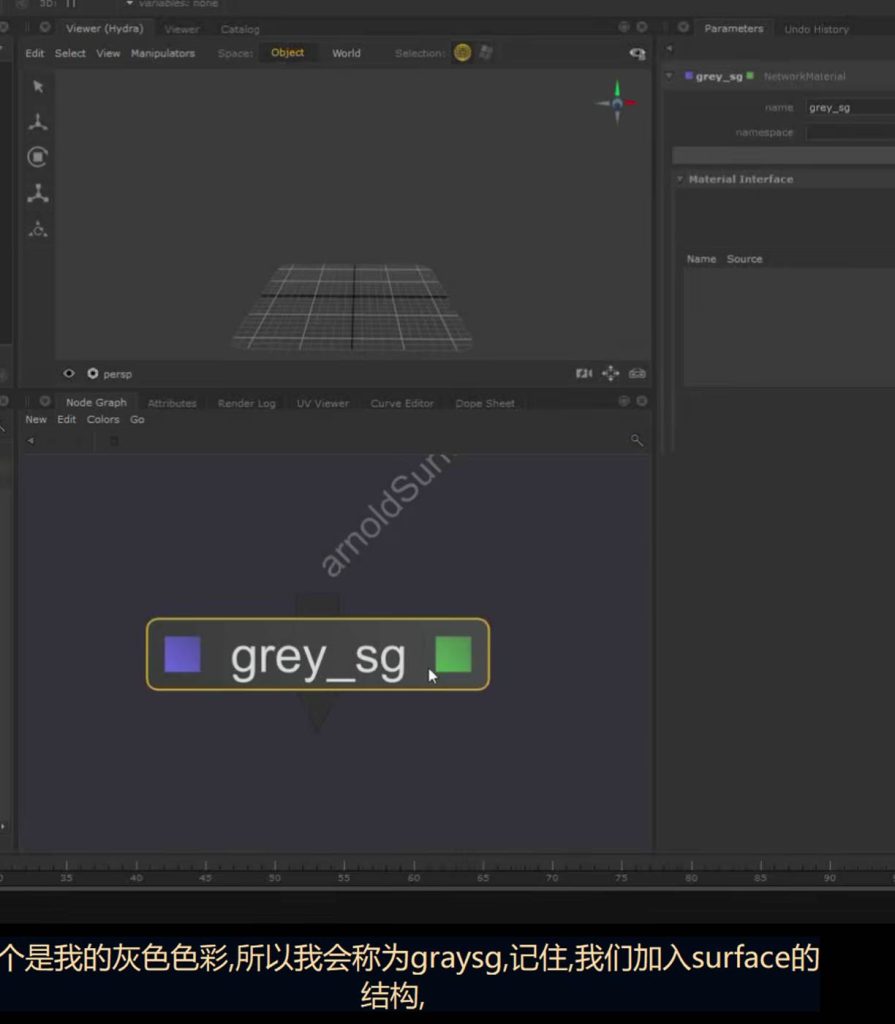Select the arrow selection tool in viewer

point(38,87)
